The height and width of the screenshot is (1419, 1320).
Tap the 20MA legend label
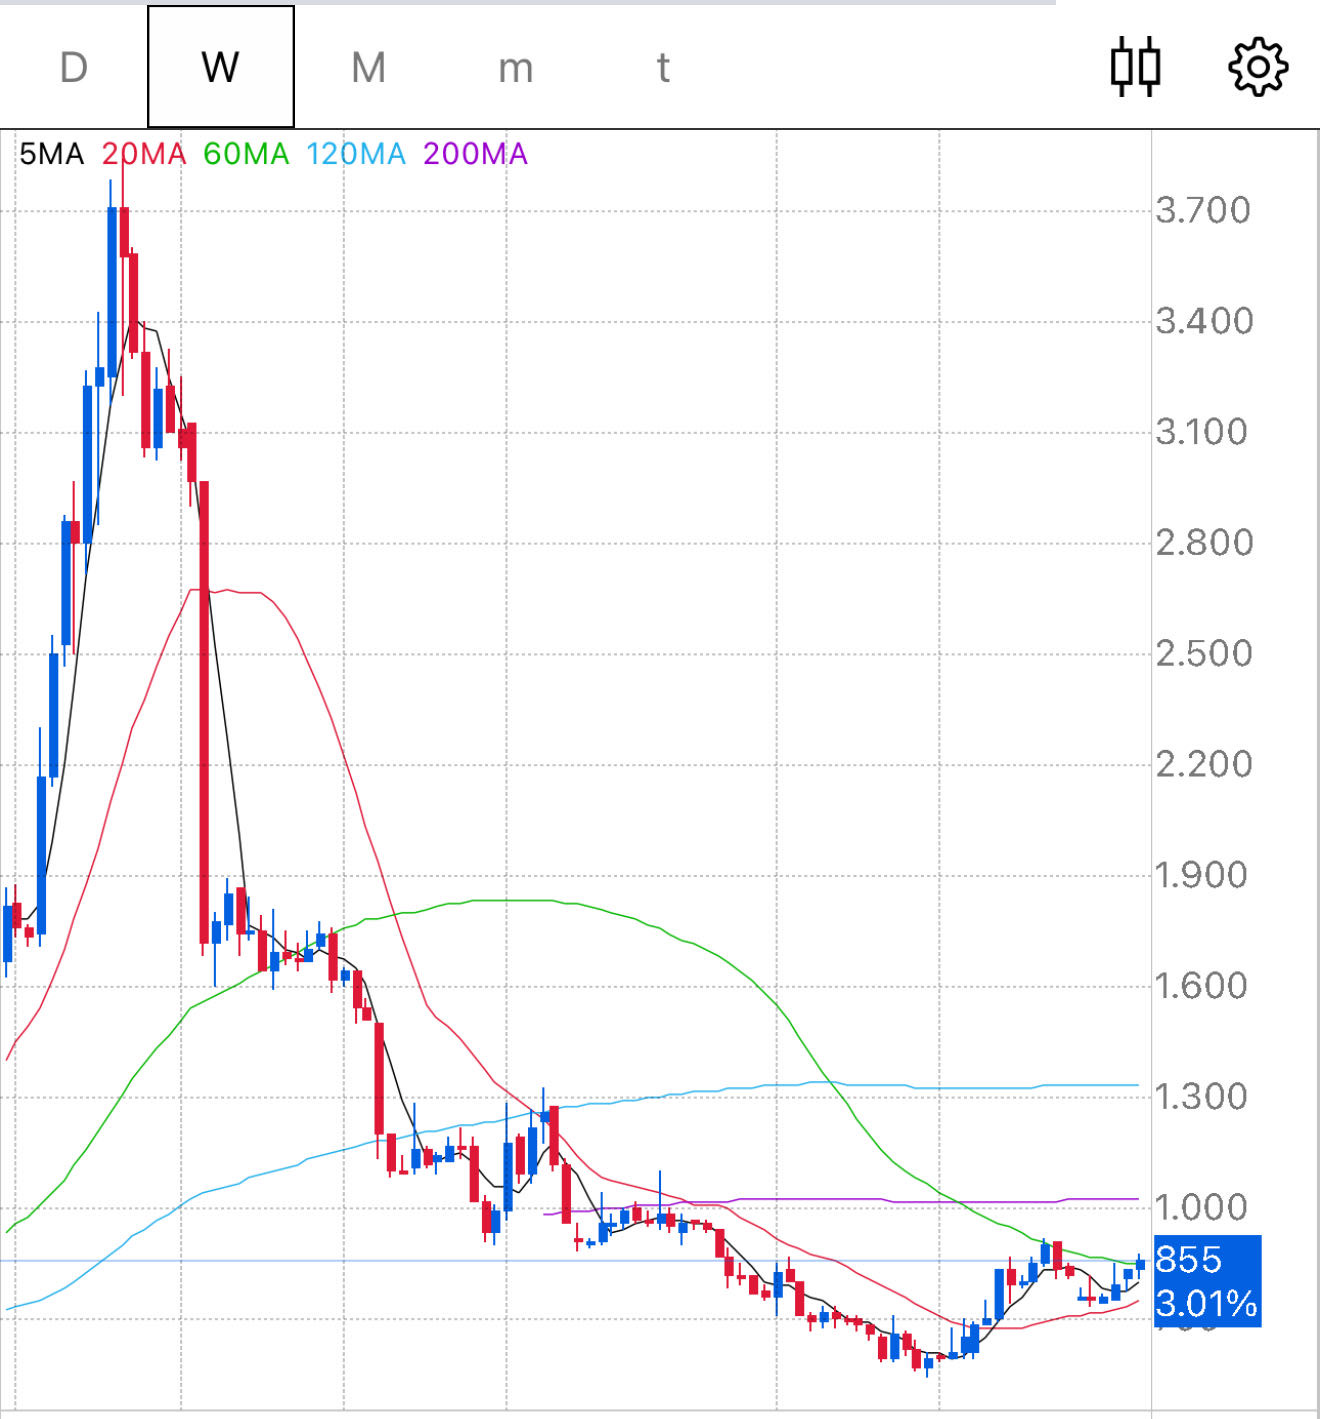144,154
